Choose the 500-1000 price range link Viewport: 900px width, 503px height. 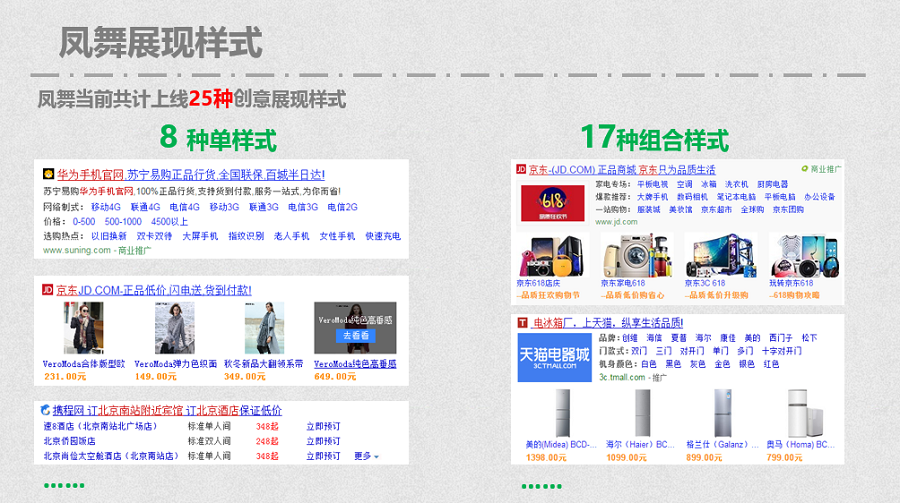pos(123,221)
